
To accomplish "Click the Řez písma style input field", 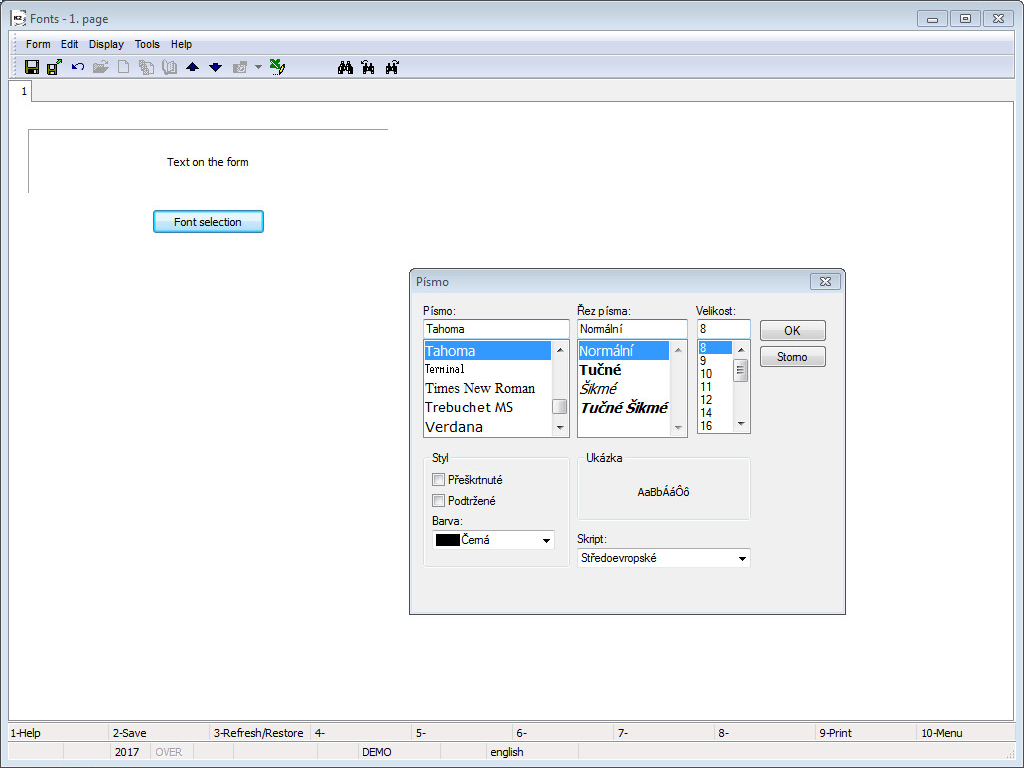I will pyautogui.click(x=632, y=329).
